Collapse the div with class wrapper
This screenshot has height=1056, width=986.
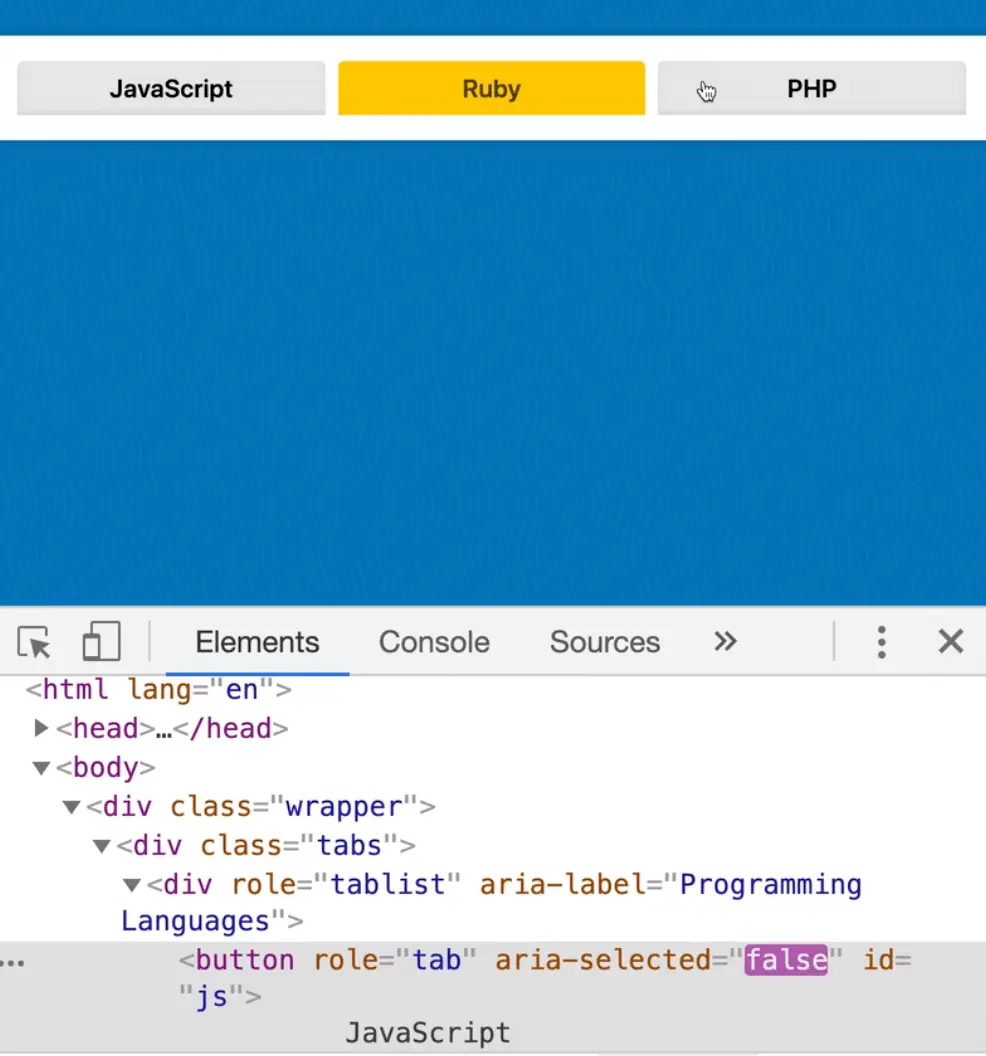(71, 807)
